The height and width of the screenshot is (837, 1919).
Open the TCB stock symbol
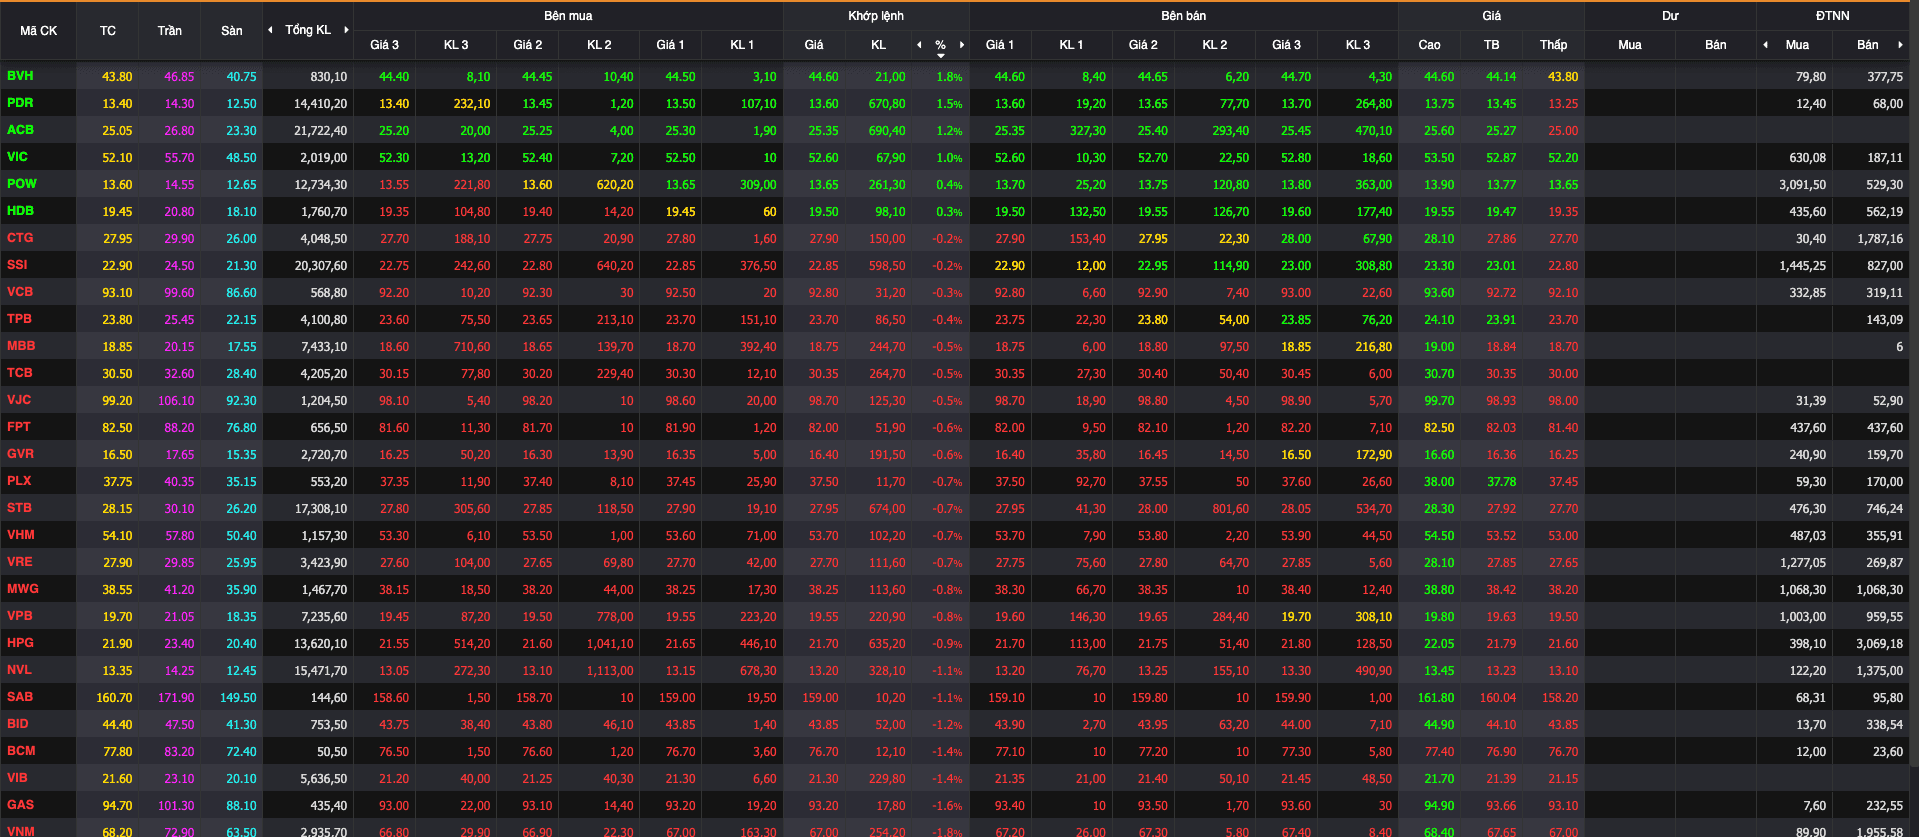point(19,373)
